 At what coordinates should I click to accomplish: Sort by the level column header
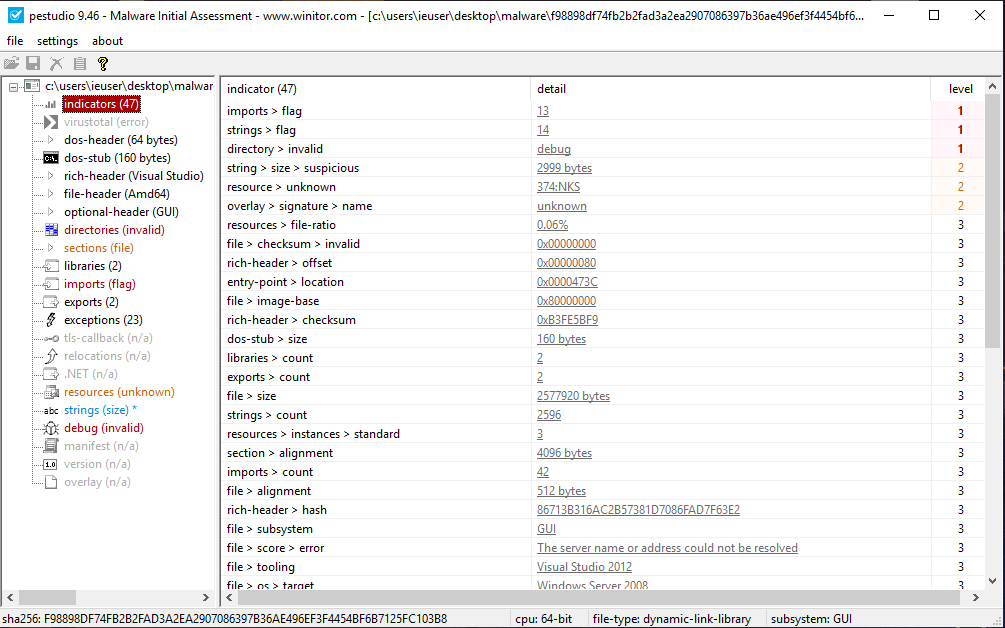tap(958, 88)
